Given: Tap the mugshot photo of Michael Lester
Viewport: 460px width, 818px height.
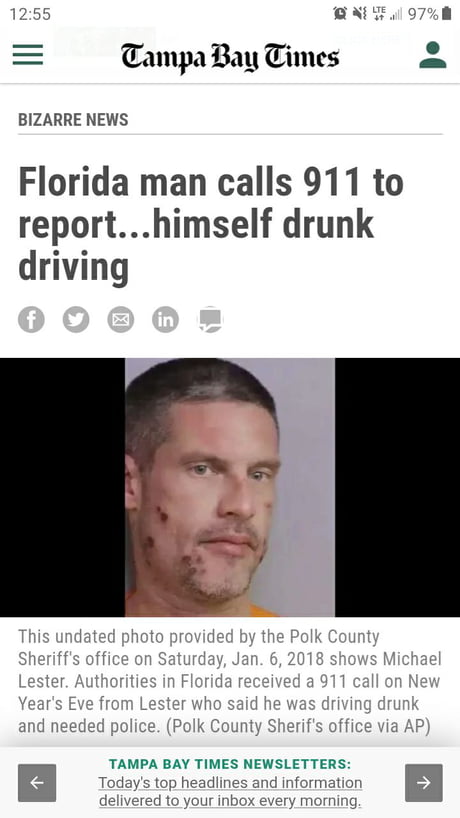Looking at the screenshot, I should [x=230, y=487].
